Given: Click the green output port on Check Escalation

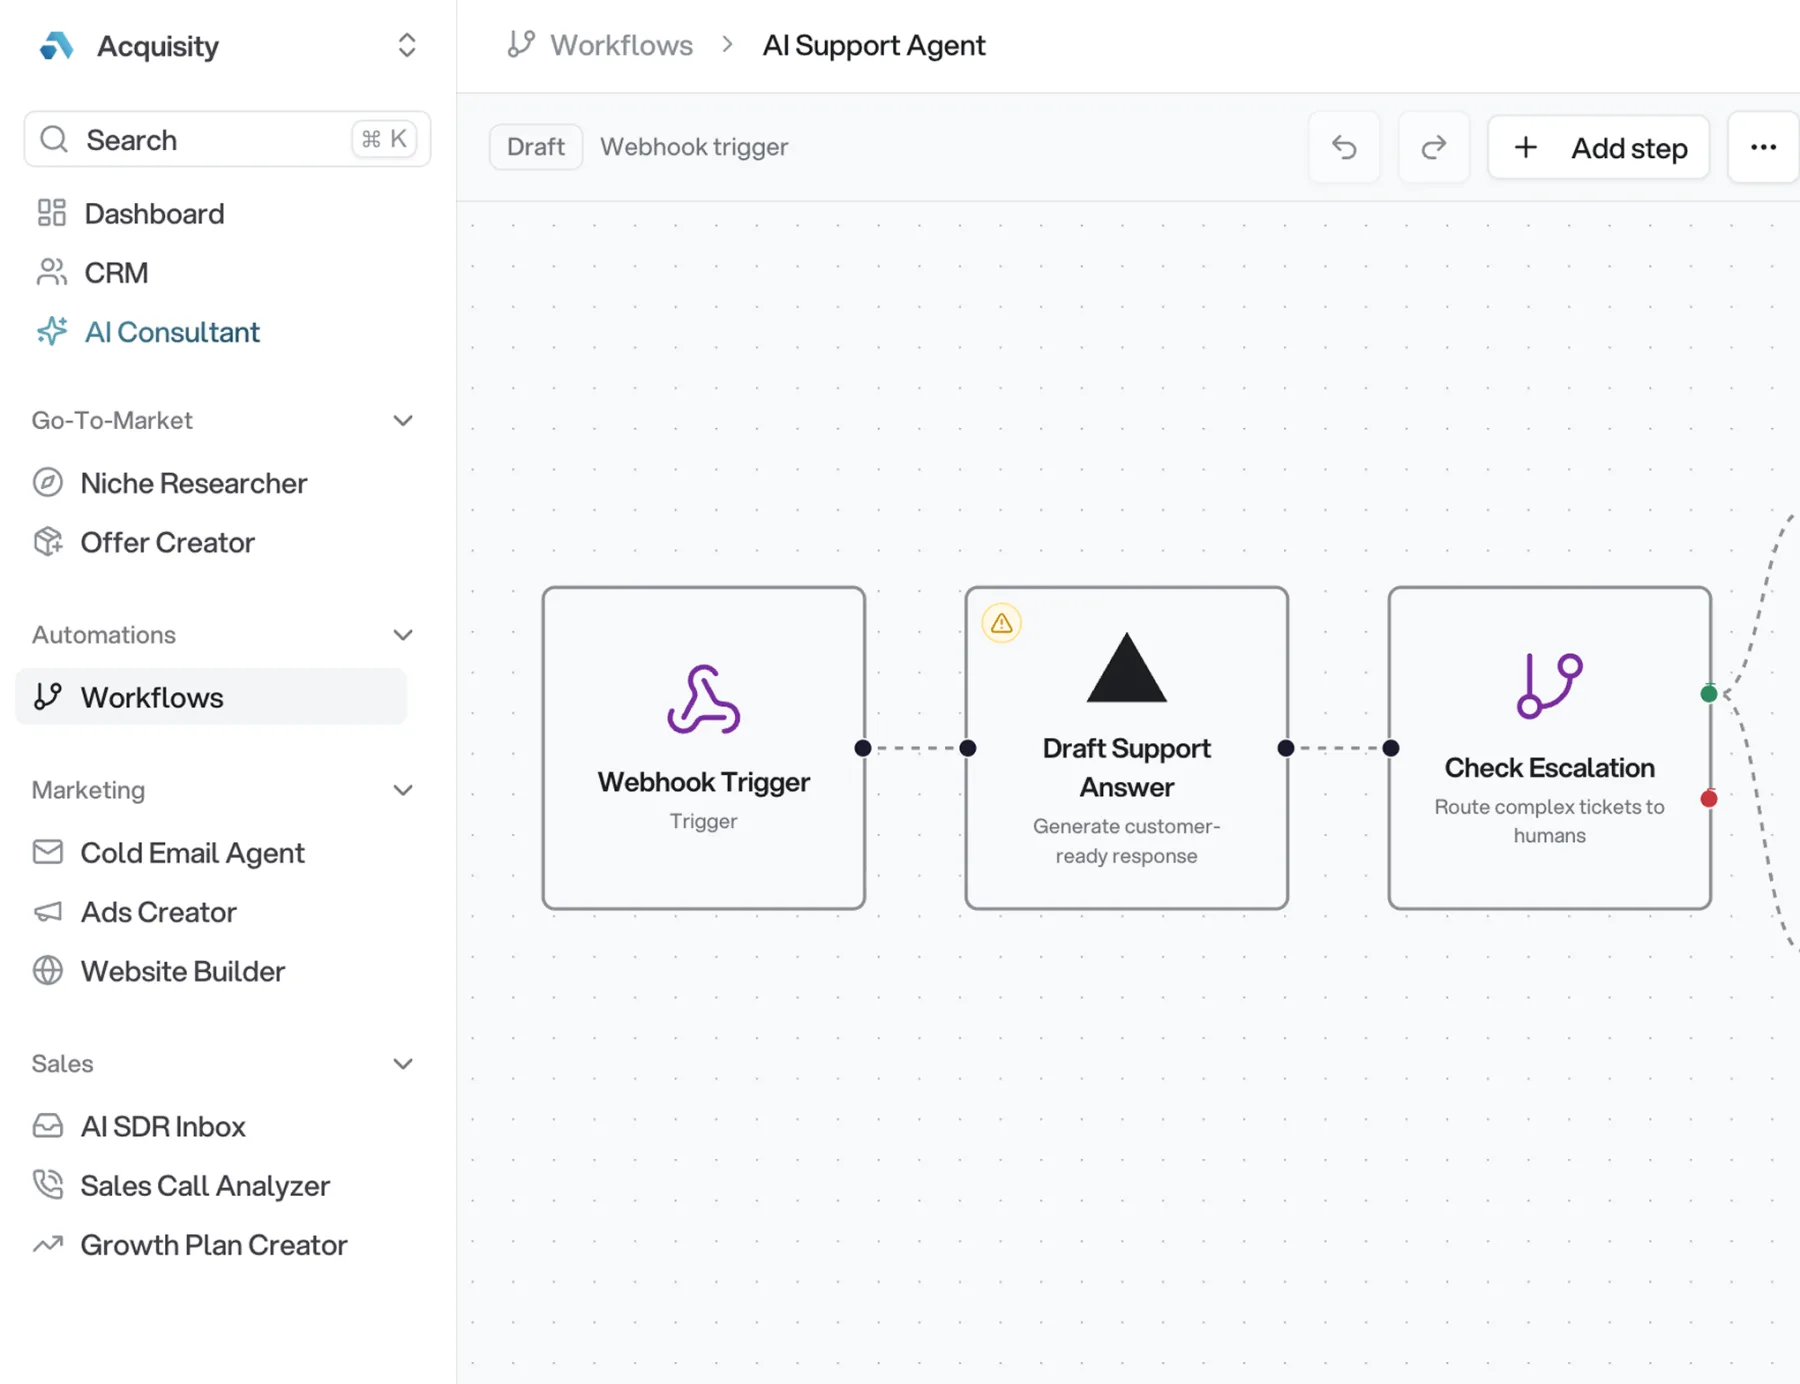Looking at the screenshot, I should click(x=1709, y=693).
